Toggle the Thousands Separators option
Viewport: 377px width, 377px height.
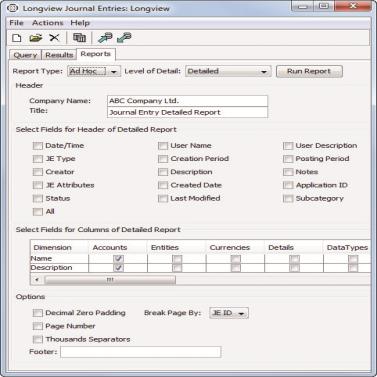click(38, 339)
